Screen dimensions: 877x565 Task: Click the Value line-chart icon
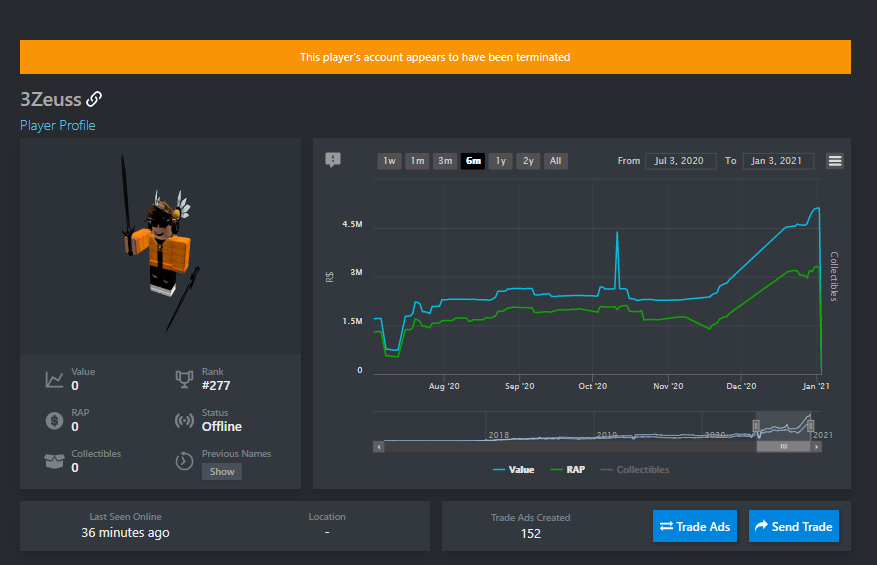54,379
